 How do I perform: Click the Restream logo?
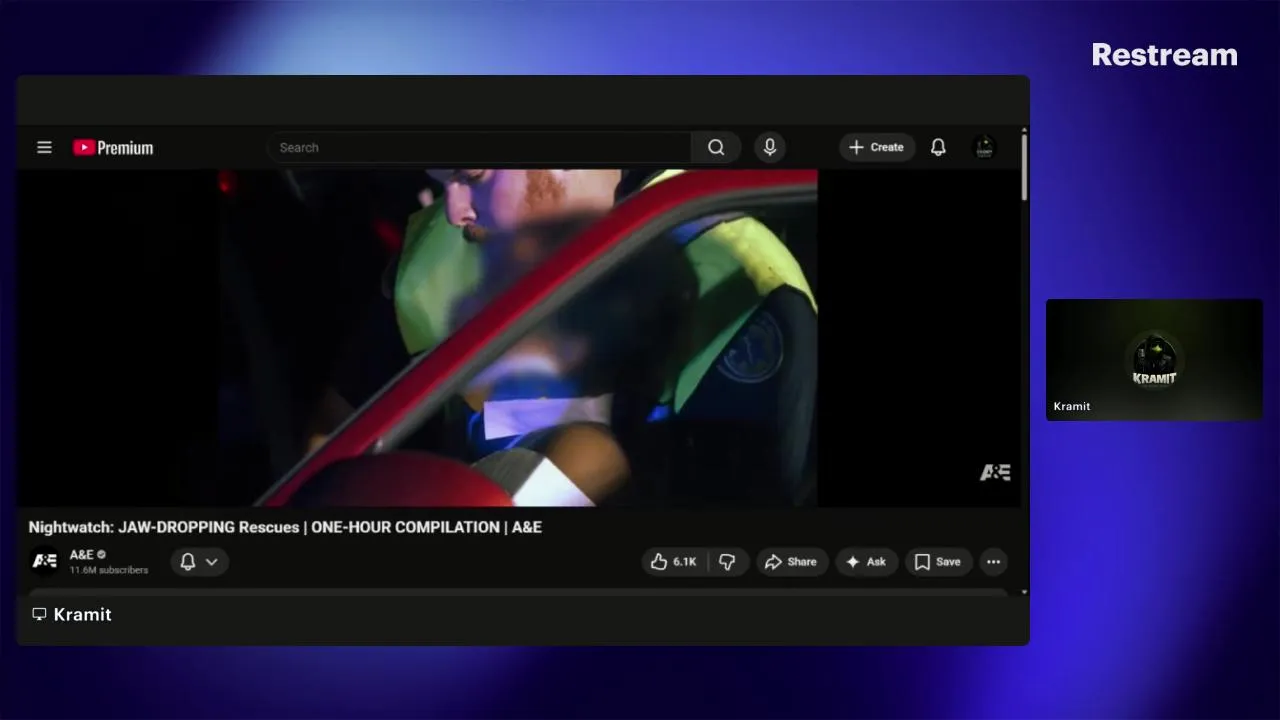coord(1164,55)
